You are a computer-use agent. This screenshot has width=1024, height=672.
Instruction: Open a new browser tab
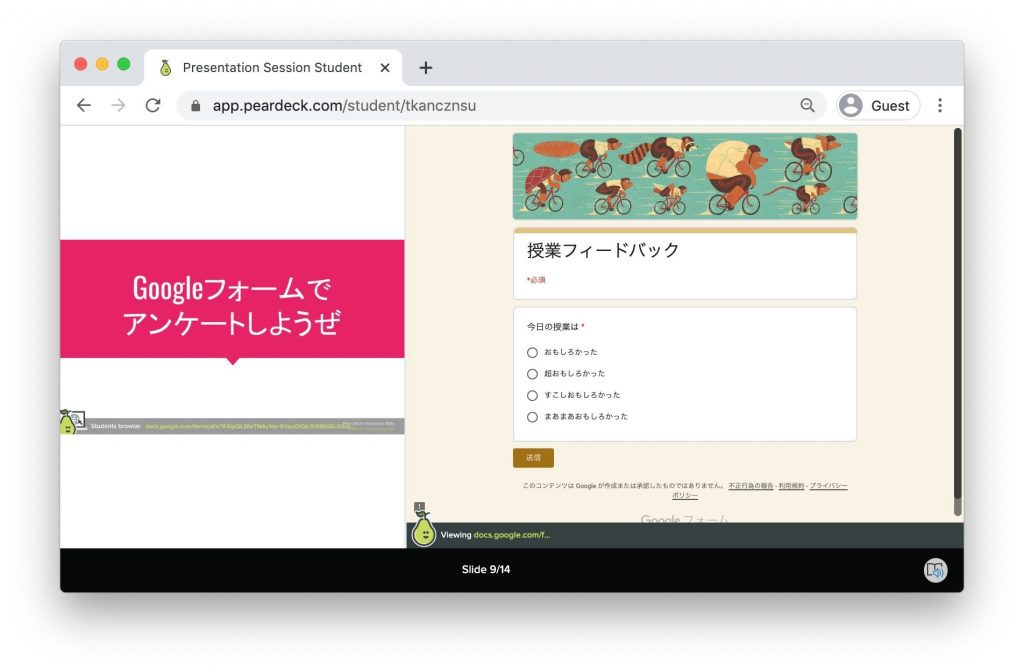tap(425, 68)
